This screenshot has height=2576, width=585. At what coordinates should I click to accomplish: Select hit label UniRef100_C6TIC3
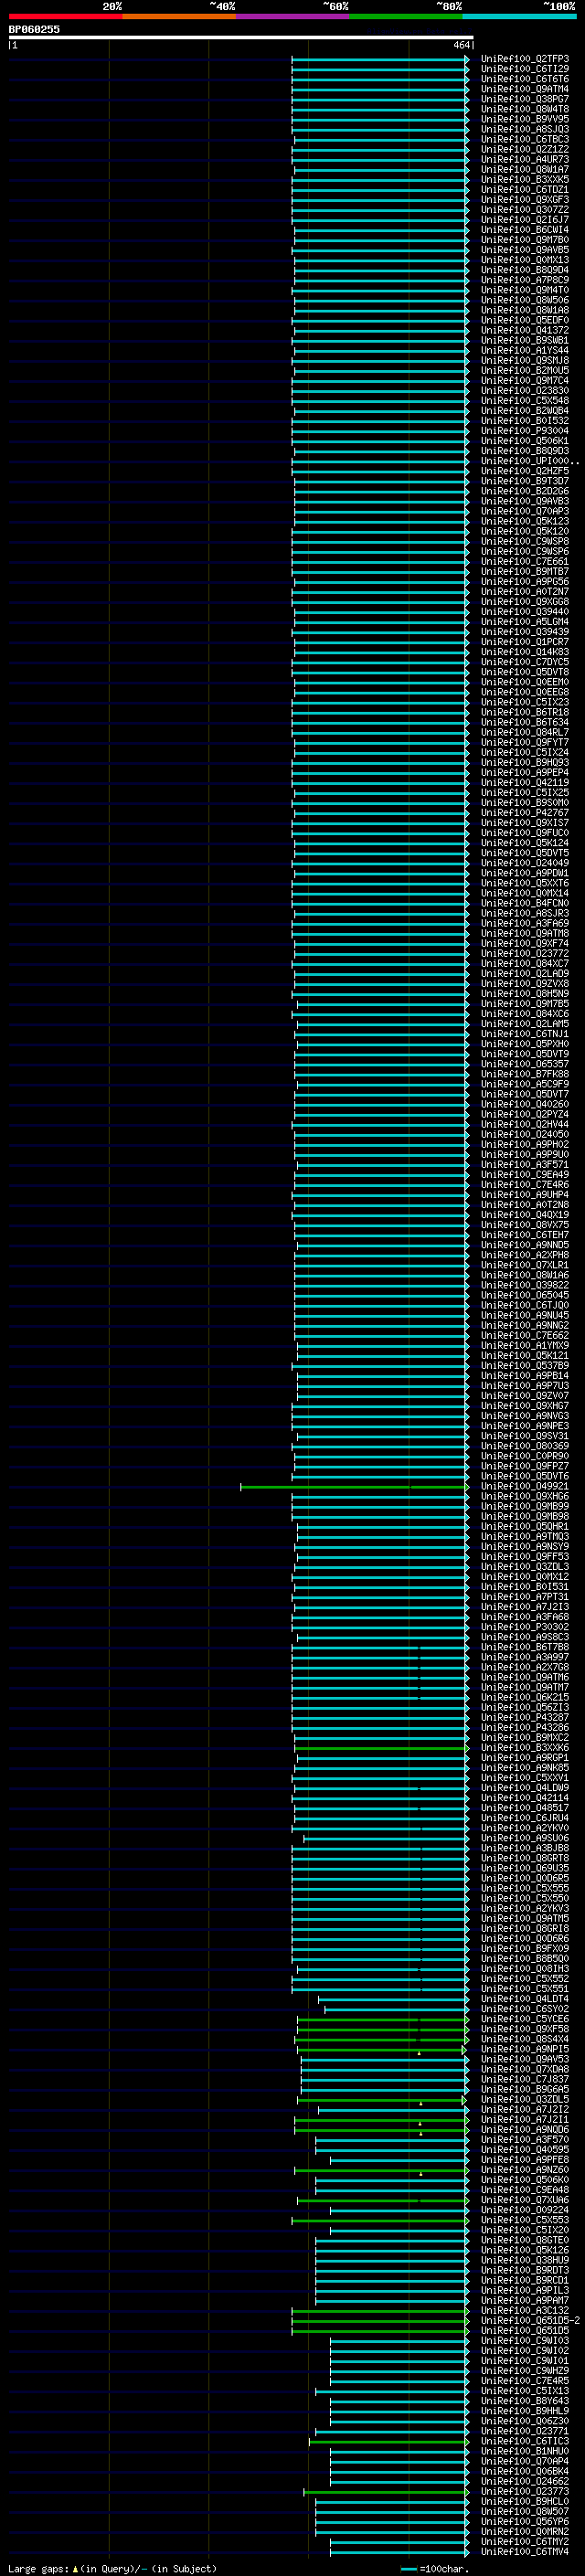525,2442
